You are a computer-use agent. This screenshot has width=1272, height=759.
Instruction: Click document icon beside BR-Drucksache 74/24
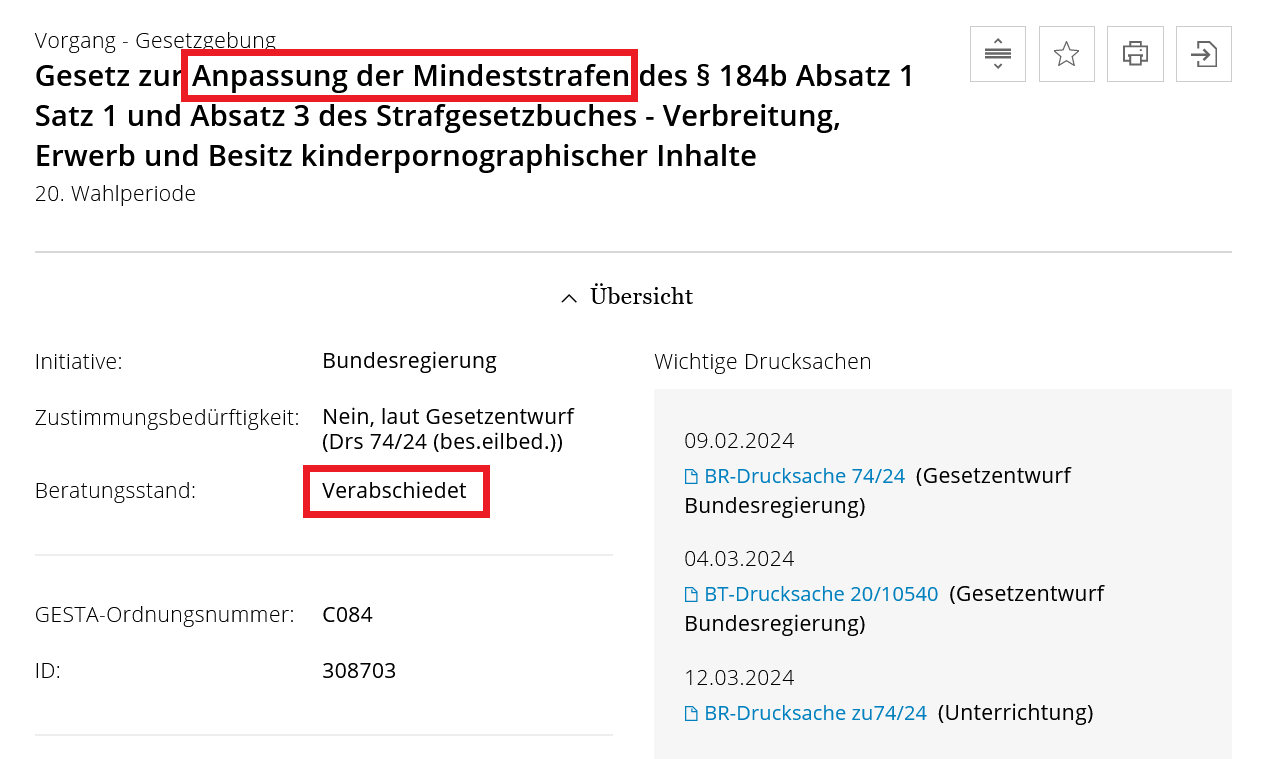[x=691, y=477]
